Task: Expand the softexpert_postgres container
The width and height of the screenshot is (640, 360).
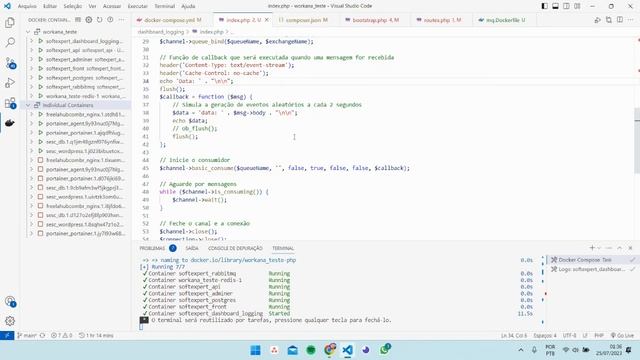Action: 32,78
